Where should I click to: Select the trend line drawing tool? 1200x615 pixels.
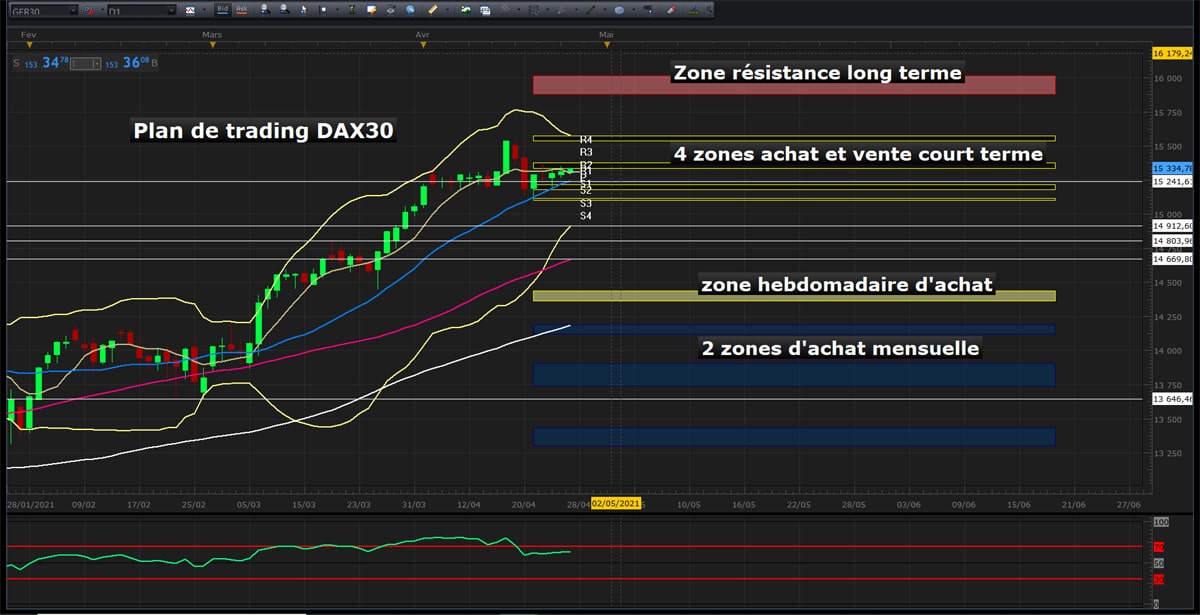point(591,10)
